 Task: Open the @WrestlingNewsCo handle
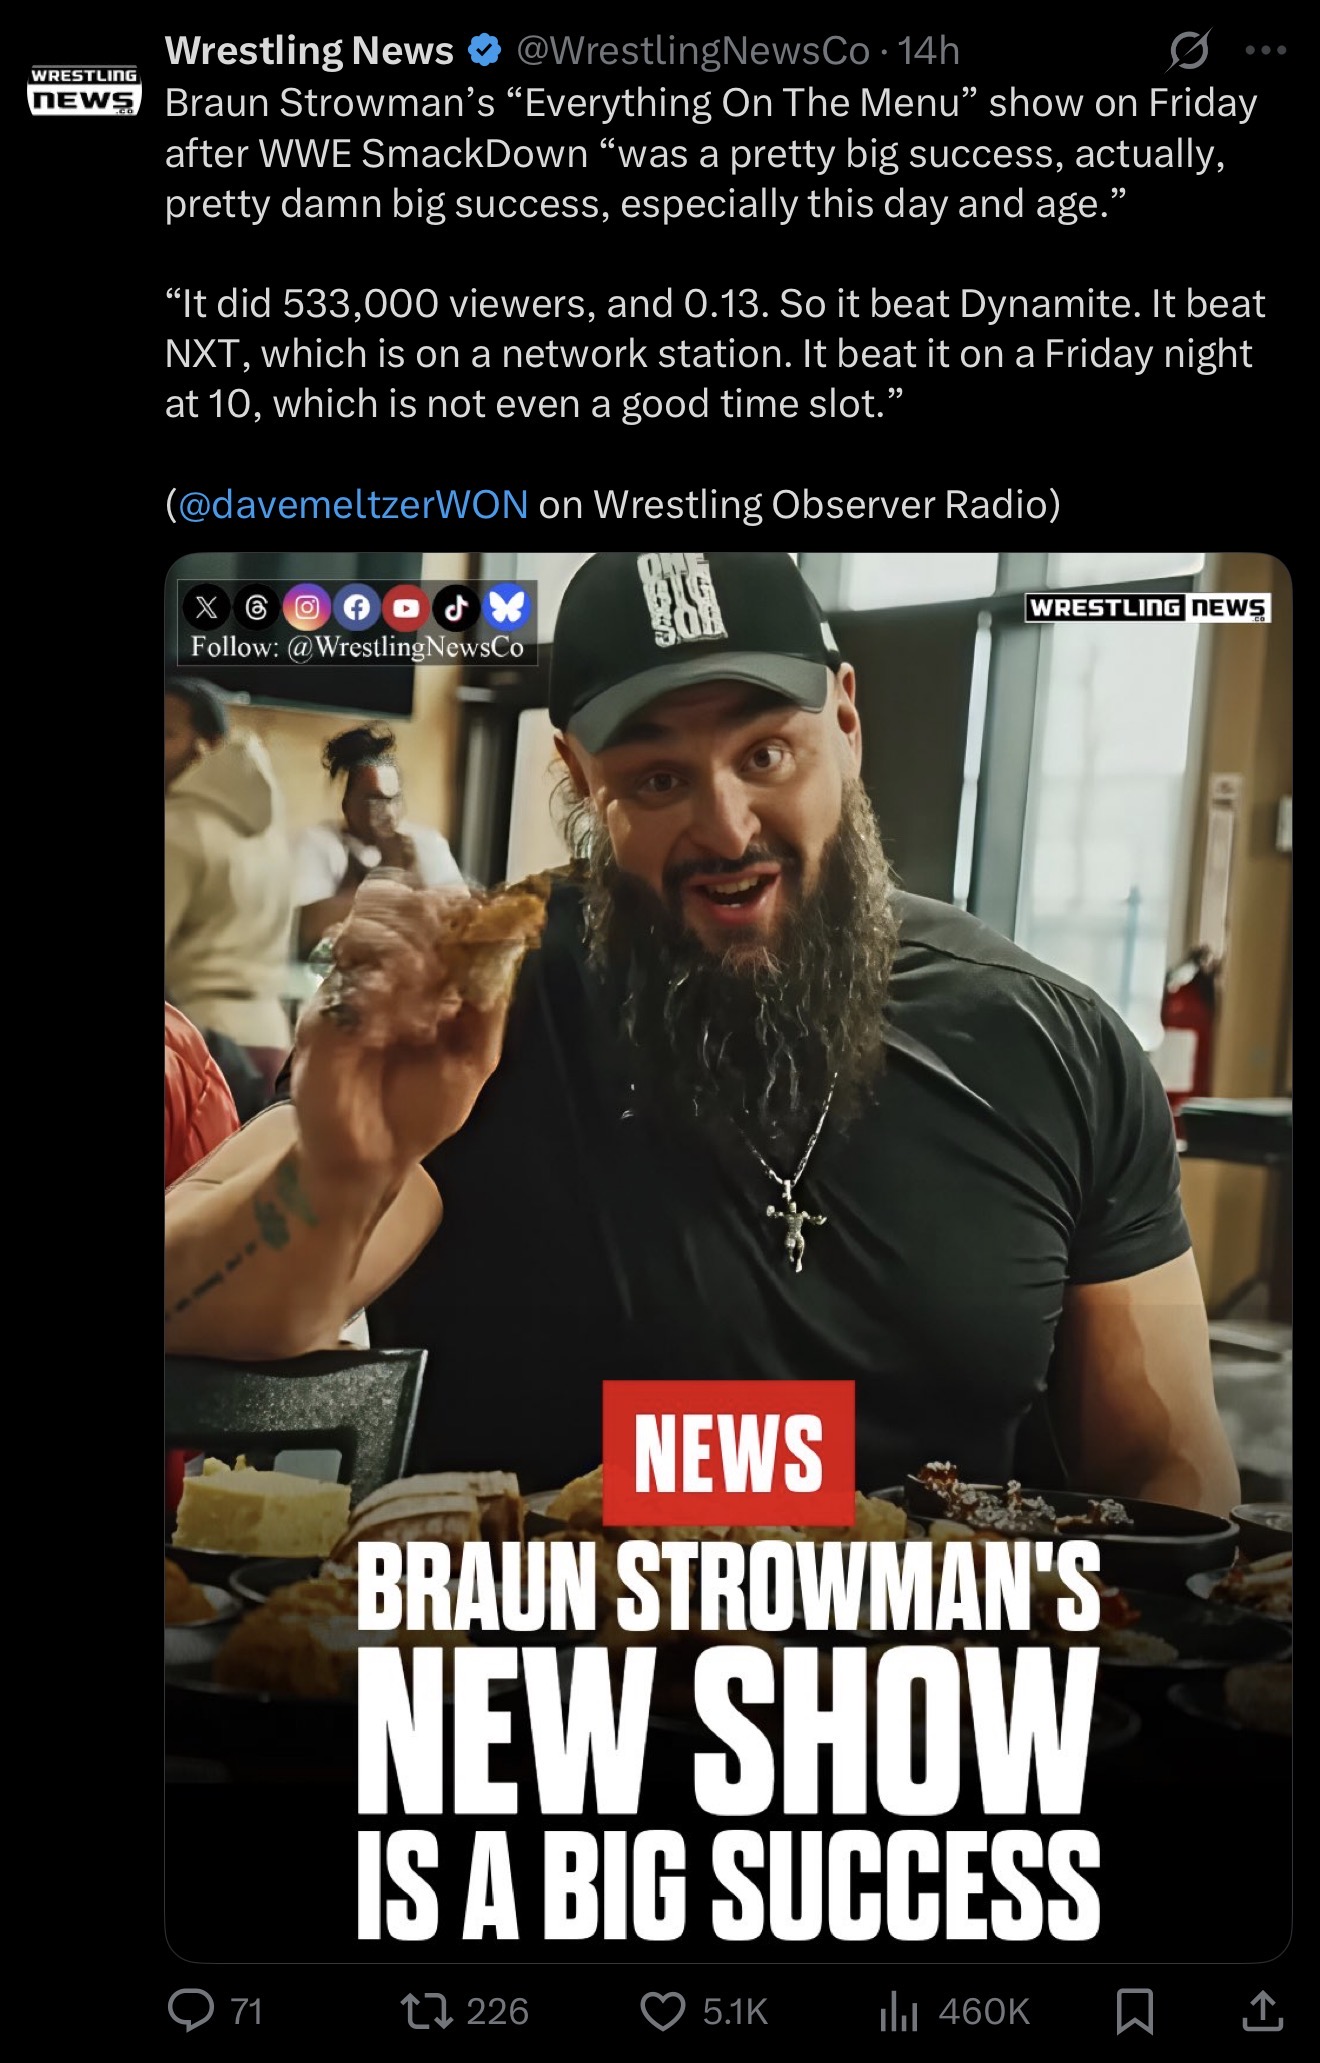pyautogui.click(x=692, y=50)
